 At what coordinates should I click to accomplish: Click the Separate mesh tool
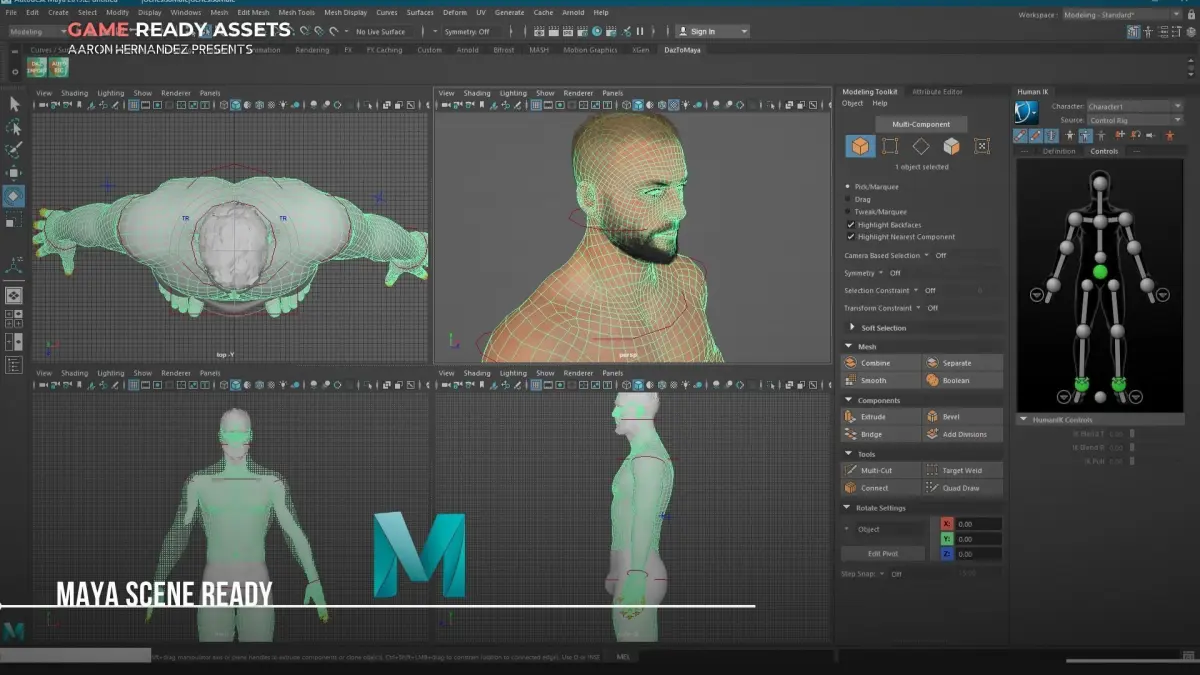click(962, 363)
